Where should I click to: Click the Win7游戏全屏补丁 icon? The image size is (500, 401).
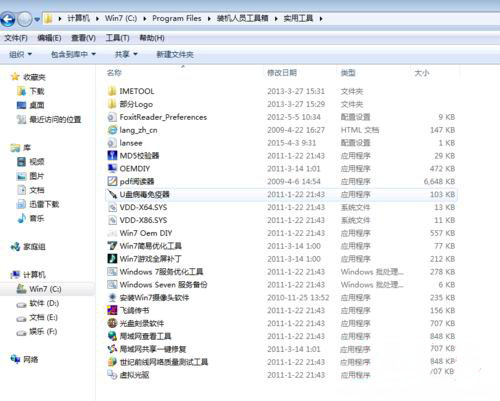click(x=112, y=259)
